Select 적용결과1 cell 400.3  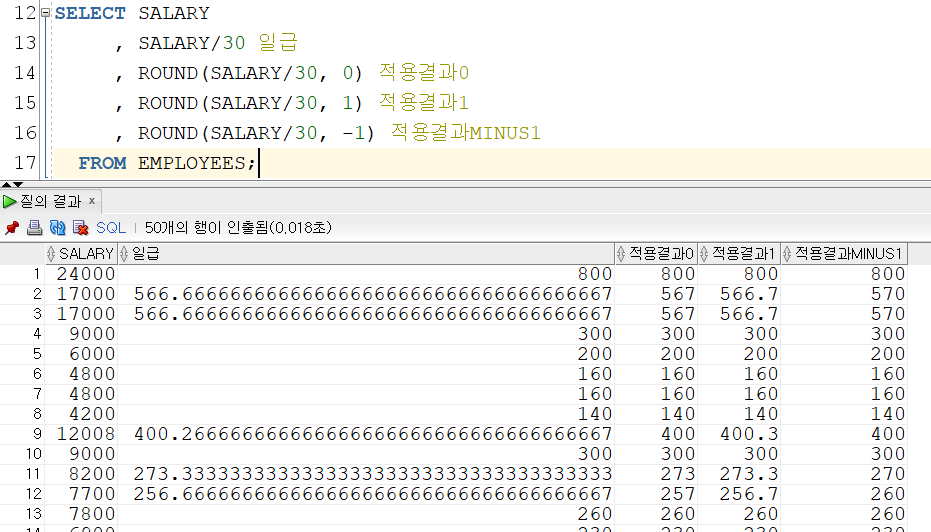point(739,433)
